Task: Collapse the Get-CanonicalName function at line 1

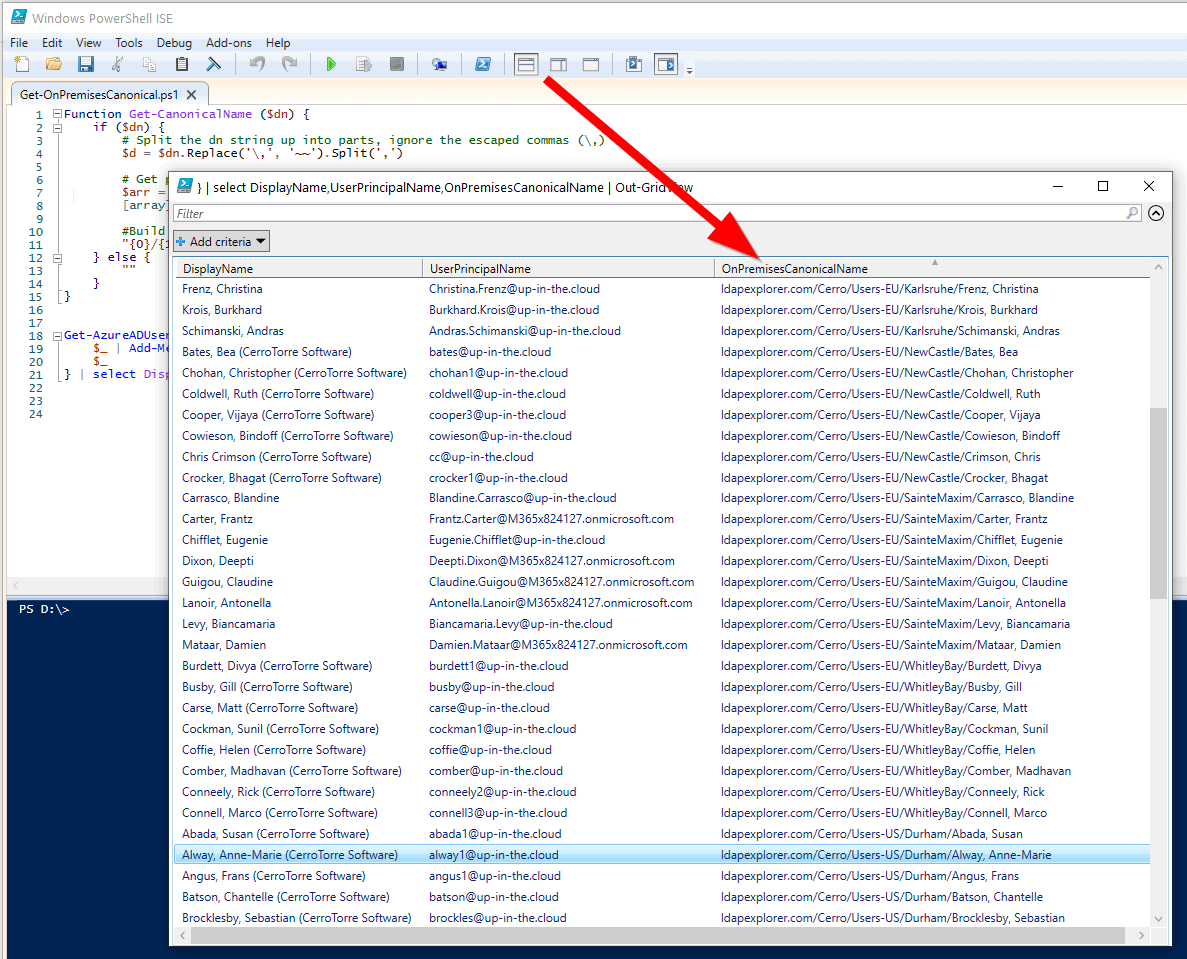Action: (57, 114)
